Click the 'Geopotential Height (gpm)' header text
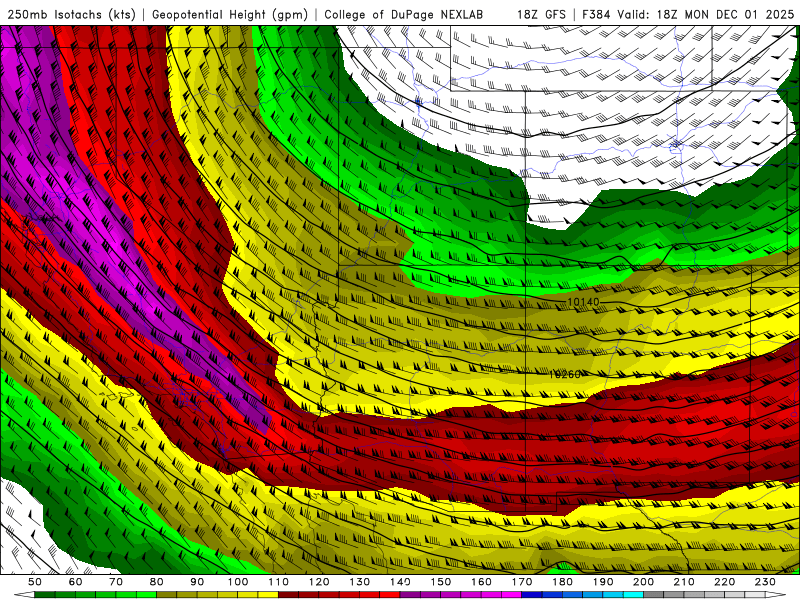Image resolution: width=800 pixels, height=600 pixels. point(230,15)
